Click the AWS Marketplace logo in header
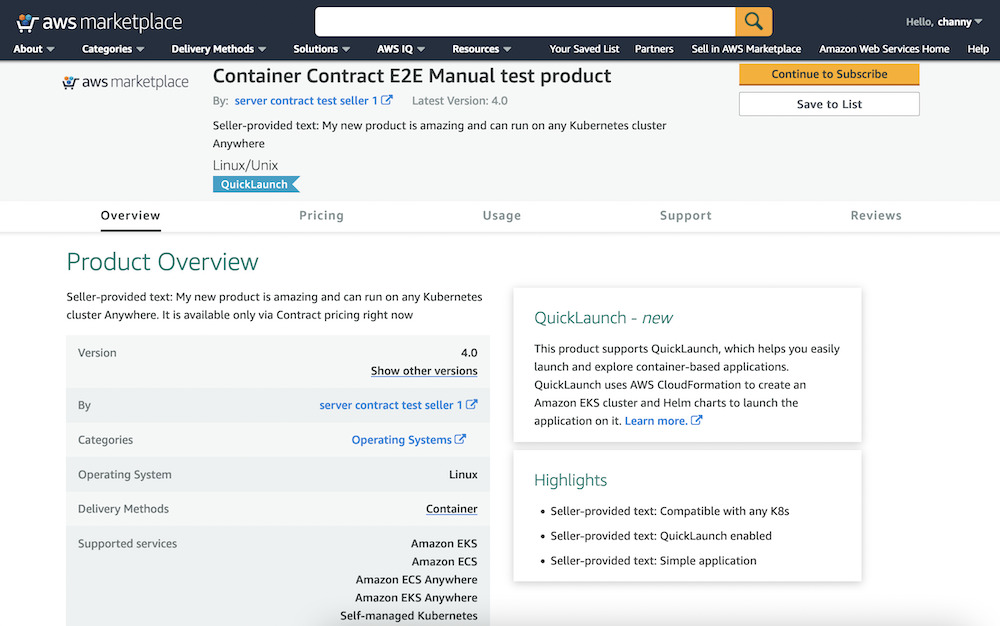 (x=99, y=21)
